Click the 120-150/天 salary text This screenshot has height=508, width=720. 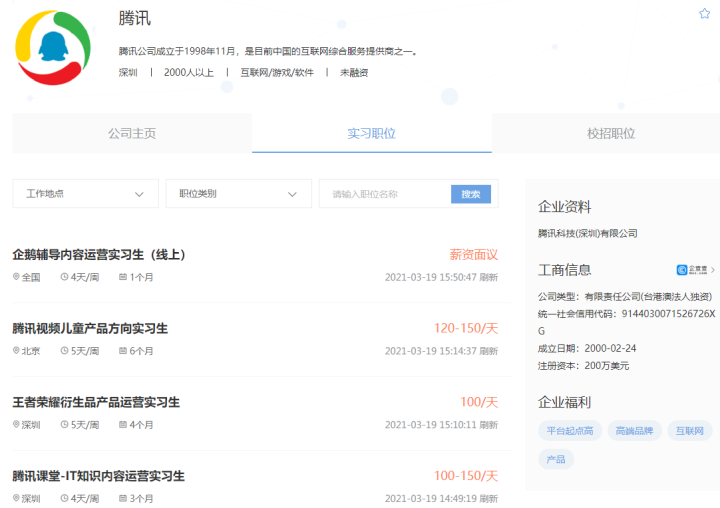pos(466,328)
